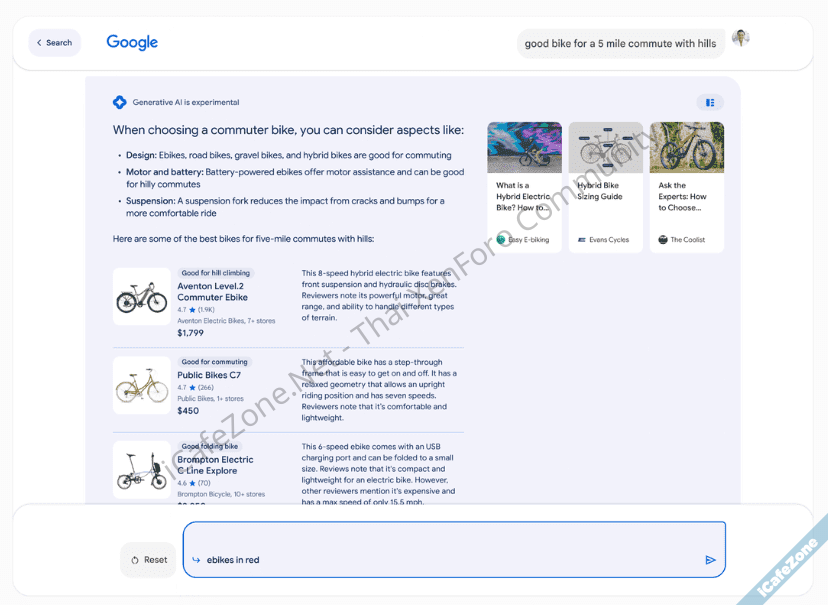Screen dimensions: 828x605
Task: Click the Reset button
Action: (149, 560)
